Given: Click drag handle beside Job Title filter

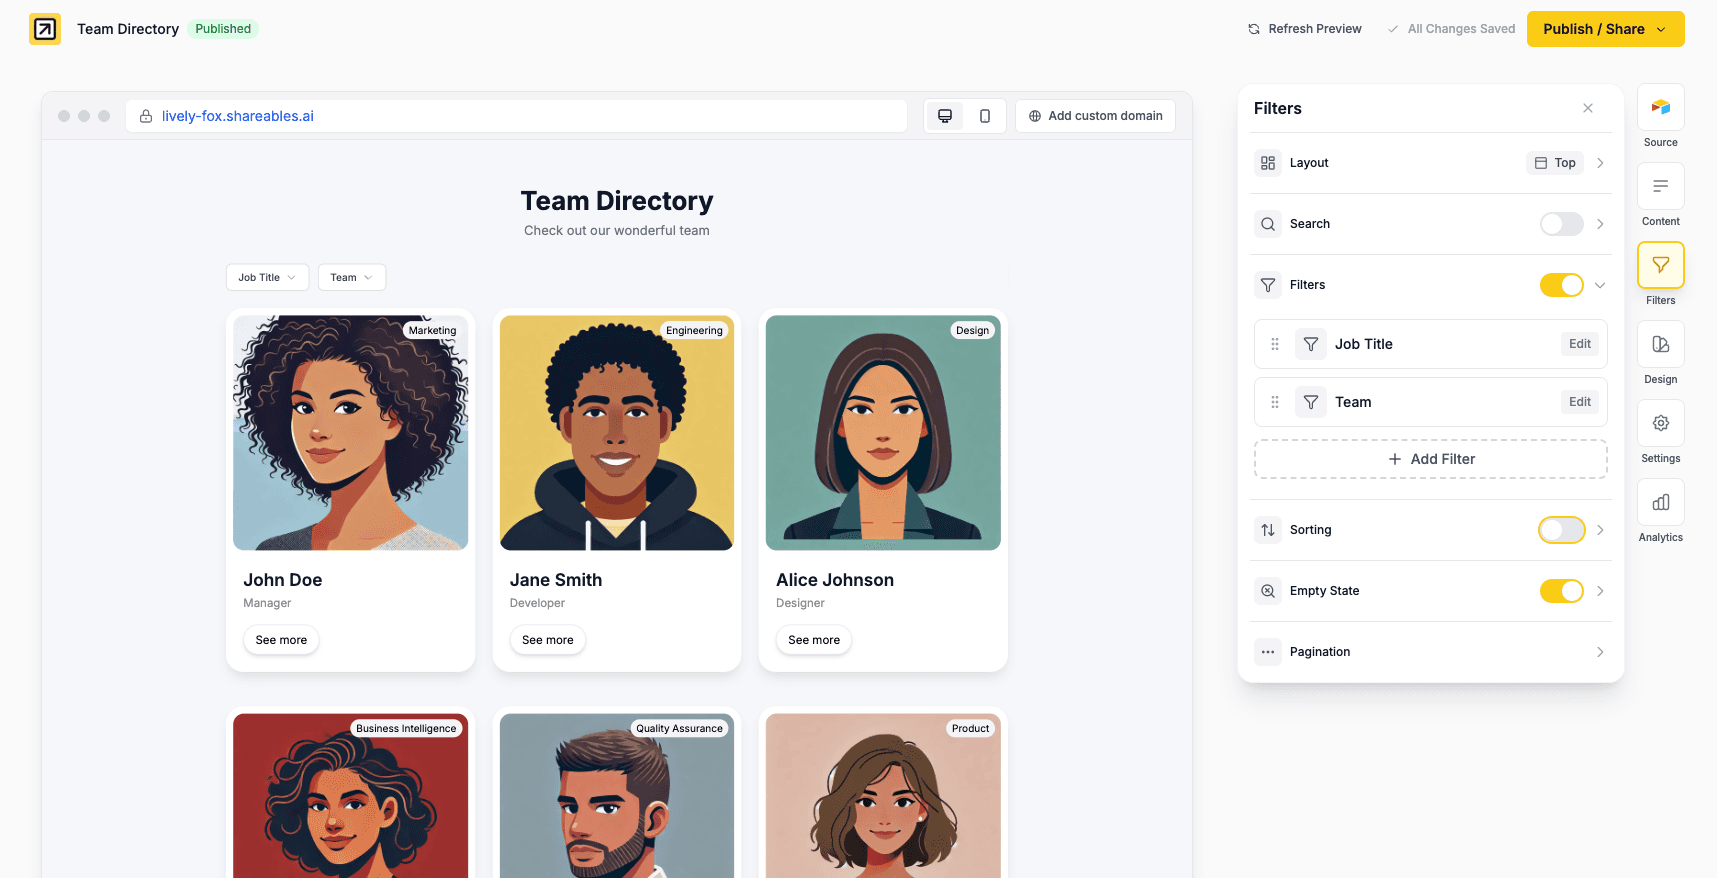Looking at the screenshot, I should (x=1275, y=344).
